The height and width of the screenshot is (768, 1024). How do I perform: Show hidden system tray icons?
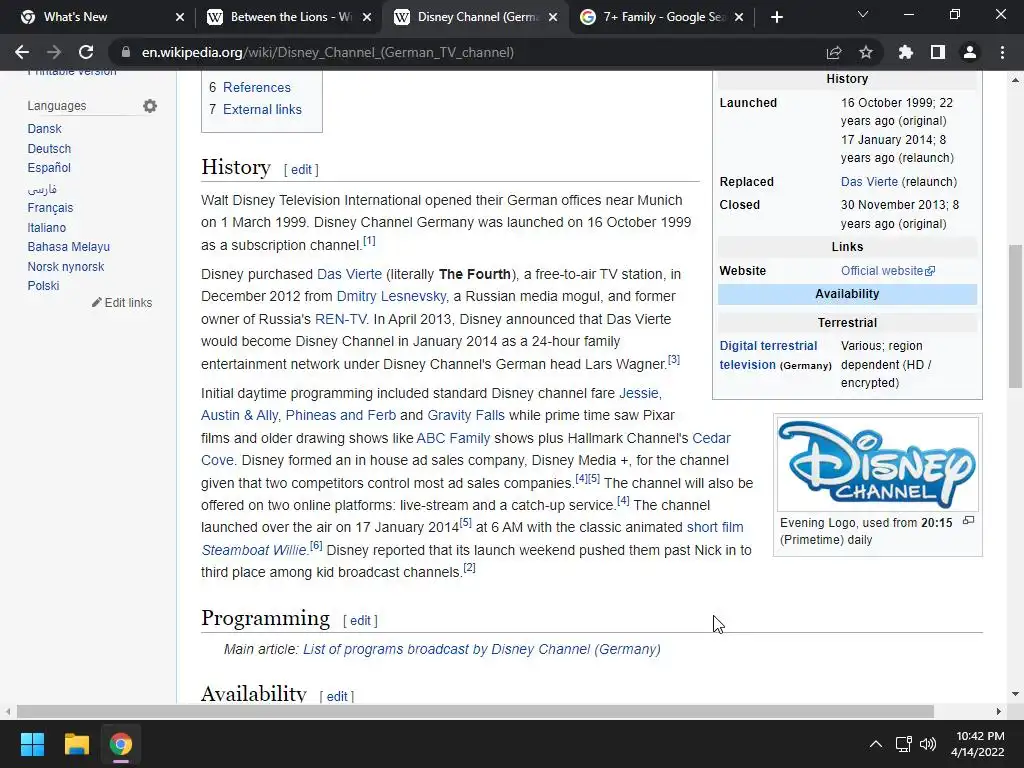coord(876,744)
